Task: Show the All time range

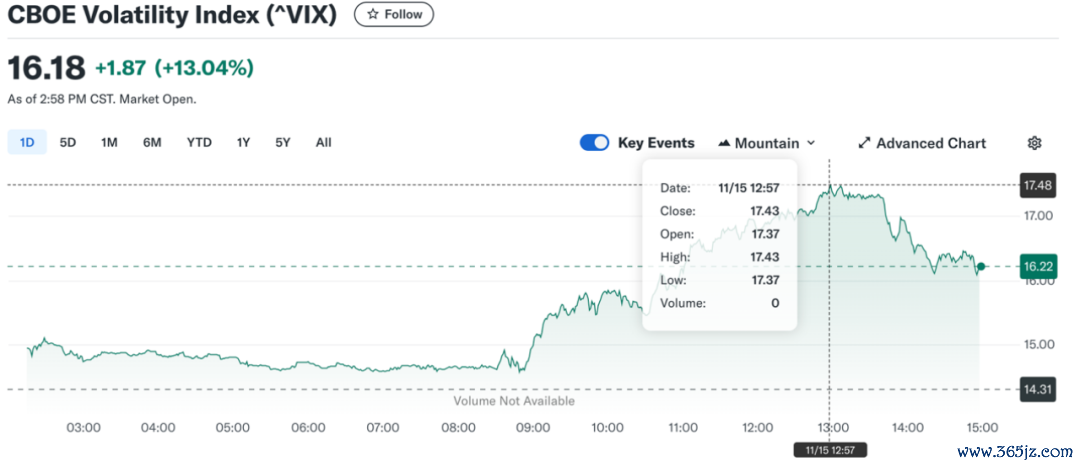Action: [323, 143]
